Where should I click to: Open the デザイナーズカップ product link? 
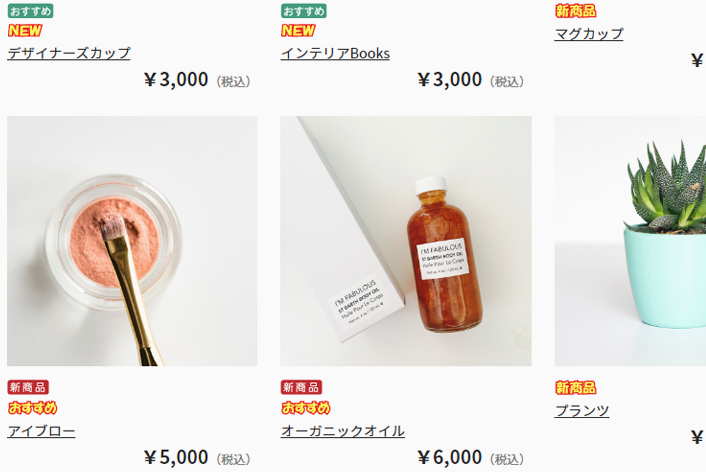click(x=69, y=53)
